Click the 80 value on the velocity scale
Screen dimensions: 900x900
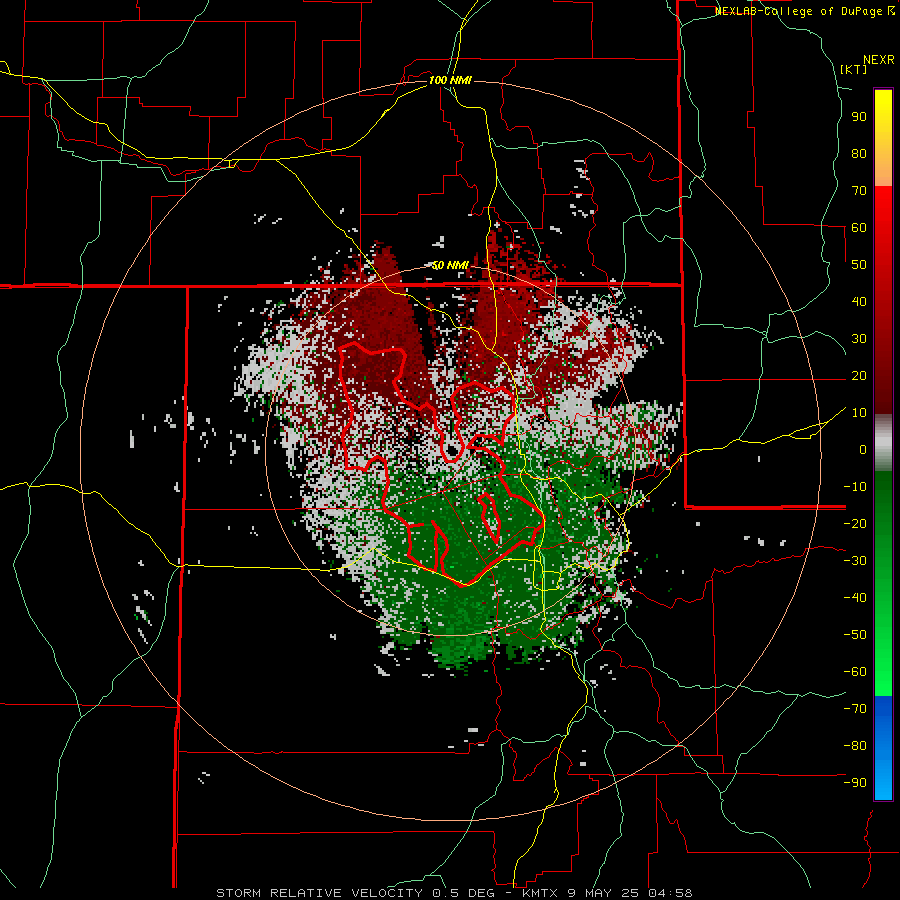tap(859, 154)
